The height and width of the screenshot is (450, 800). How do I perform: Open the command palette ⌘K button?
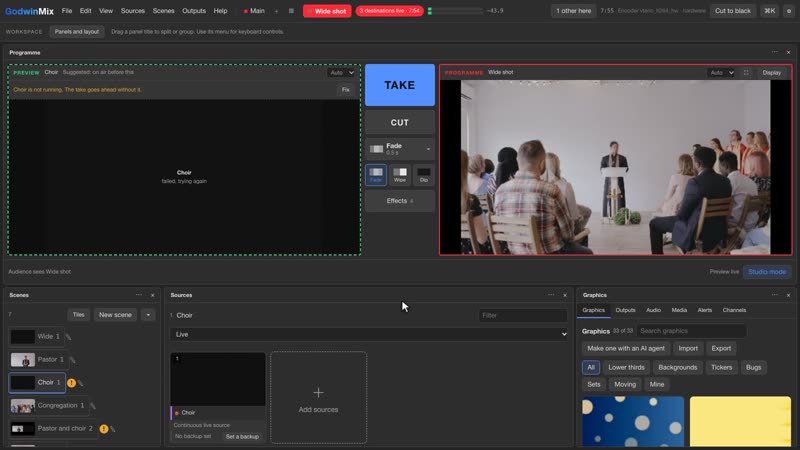(769, 11)
